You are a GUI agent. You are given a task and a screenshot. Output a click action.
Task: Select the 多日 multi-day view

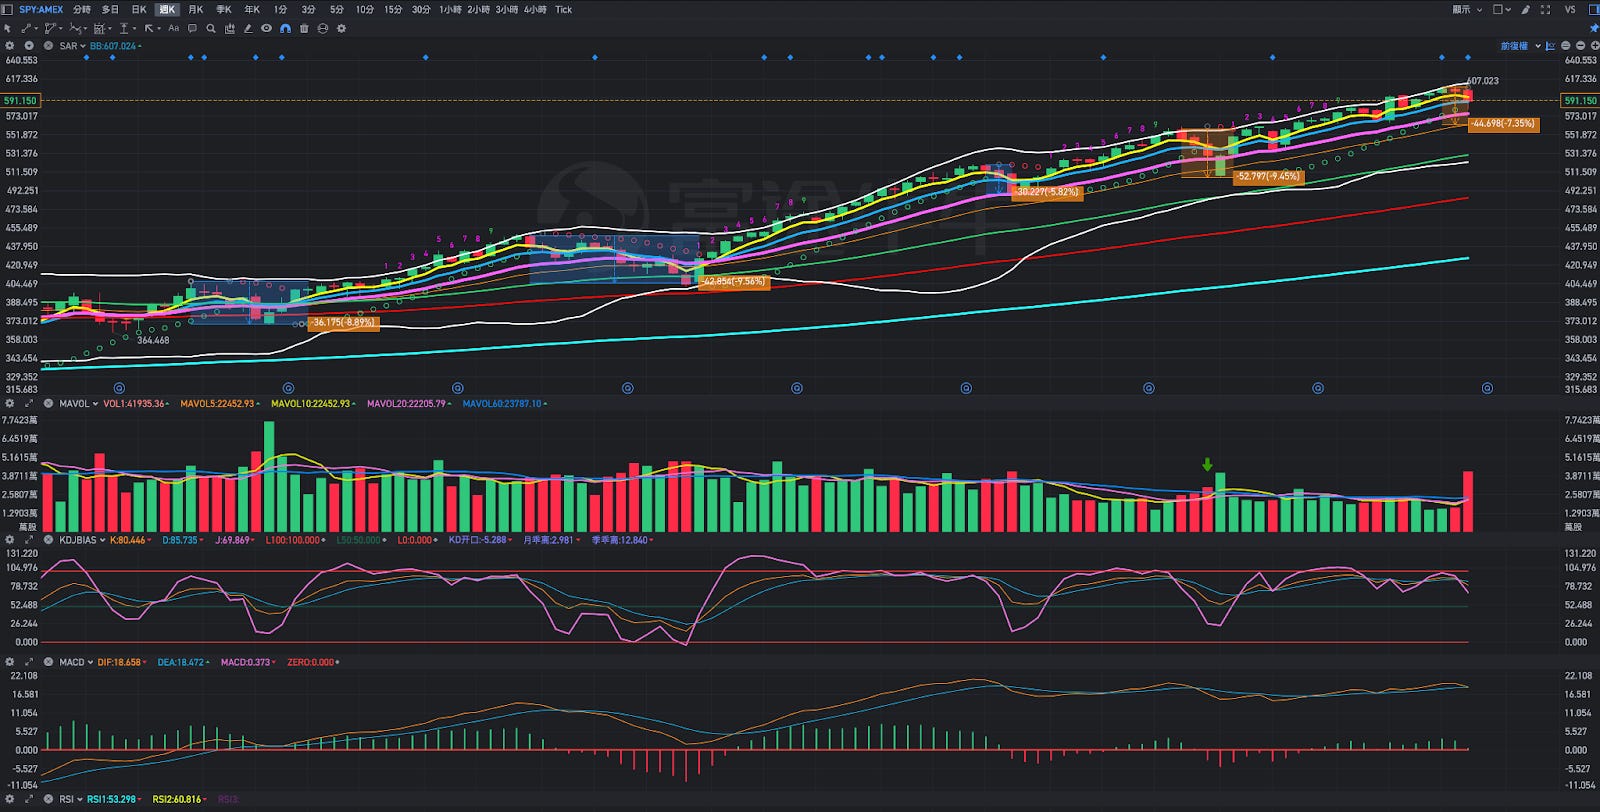pos(110,9)
